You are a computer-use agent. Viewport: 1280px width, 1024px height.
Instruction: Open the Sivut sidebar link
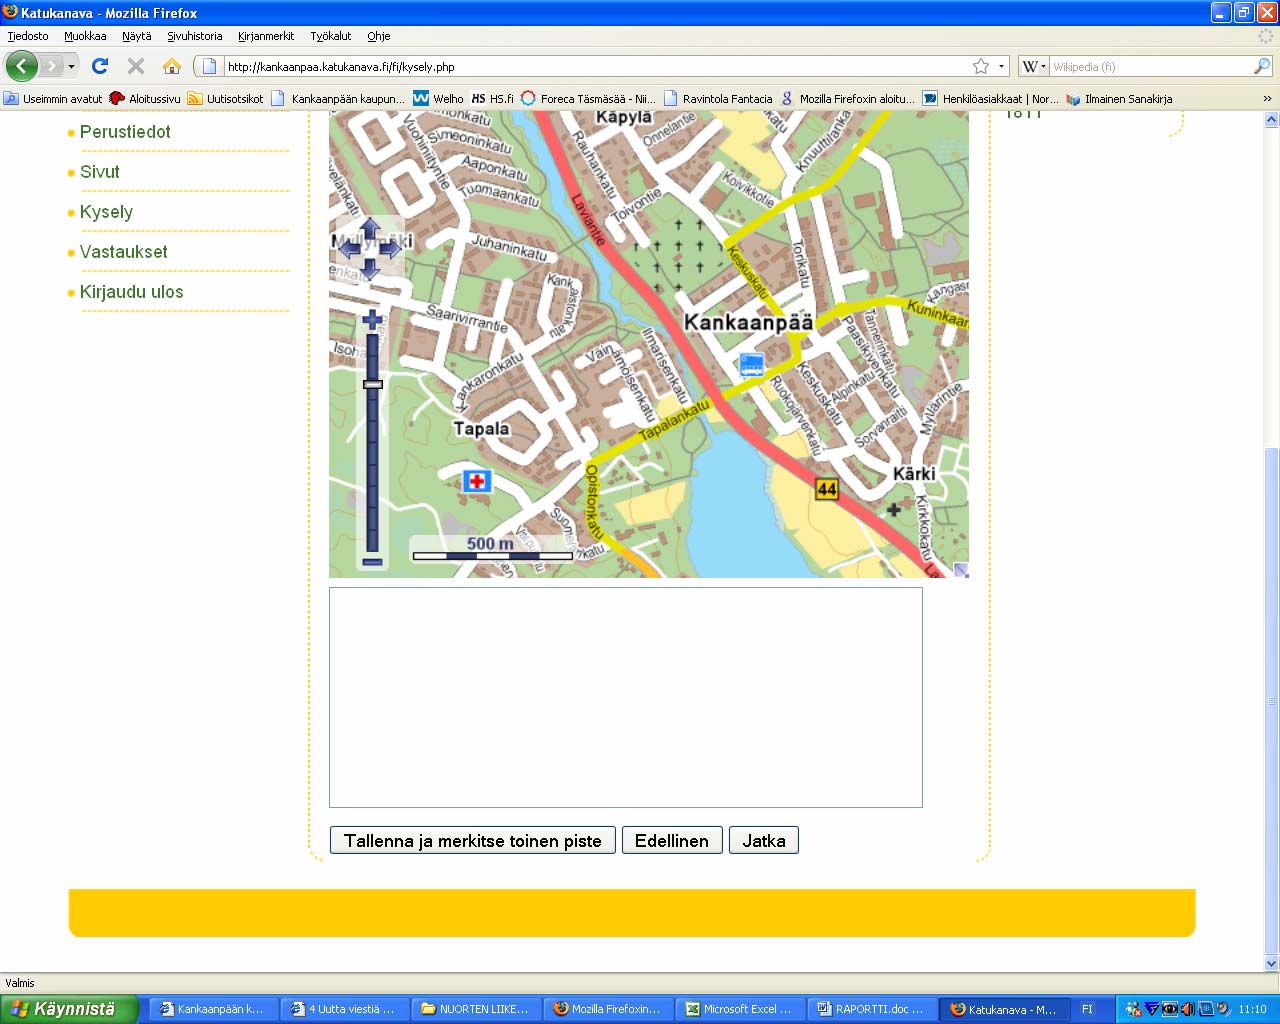coord(100,172)
